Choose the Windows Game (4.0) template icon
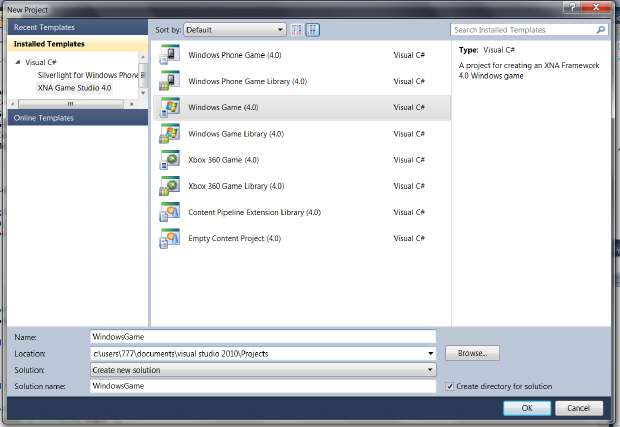This screenshot has height=427, width=620. coord(170,107)
